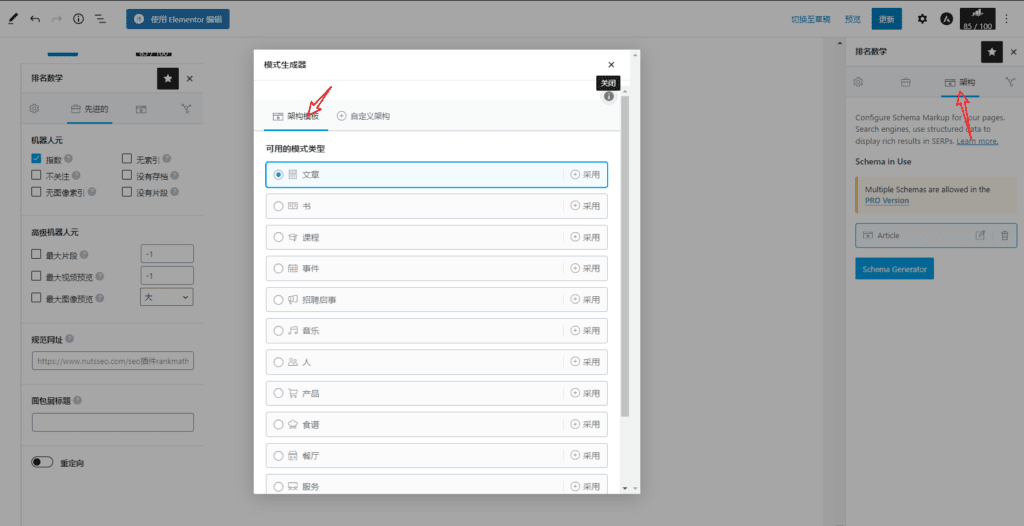Click the Astra round icon in top bar

click(946, 19)
